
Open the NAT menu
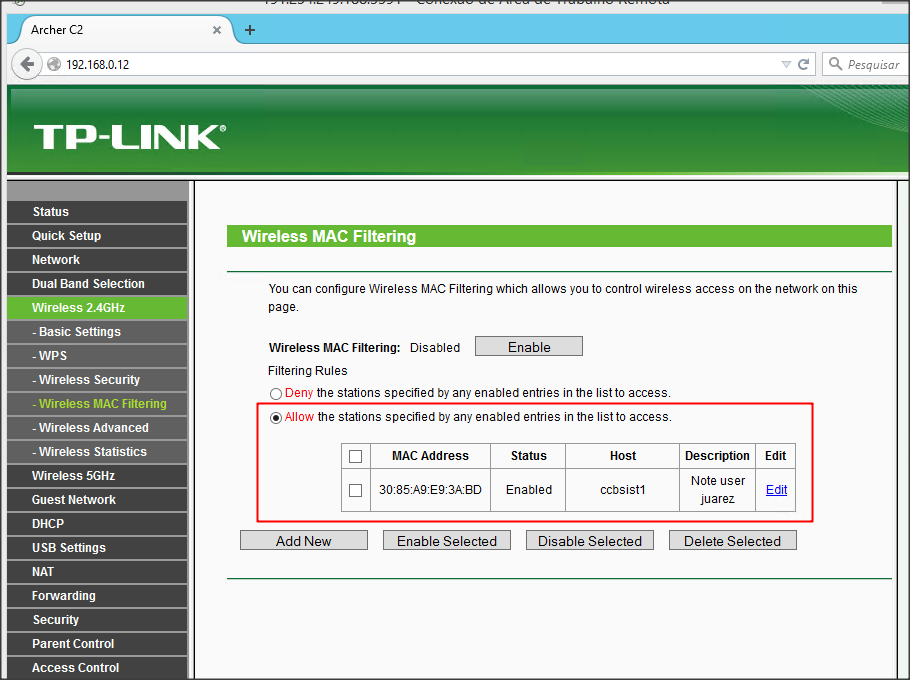click(98, 572)
